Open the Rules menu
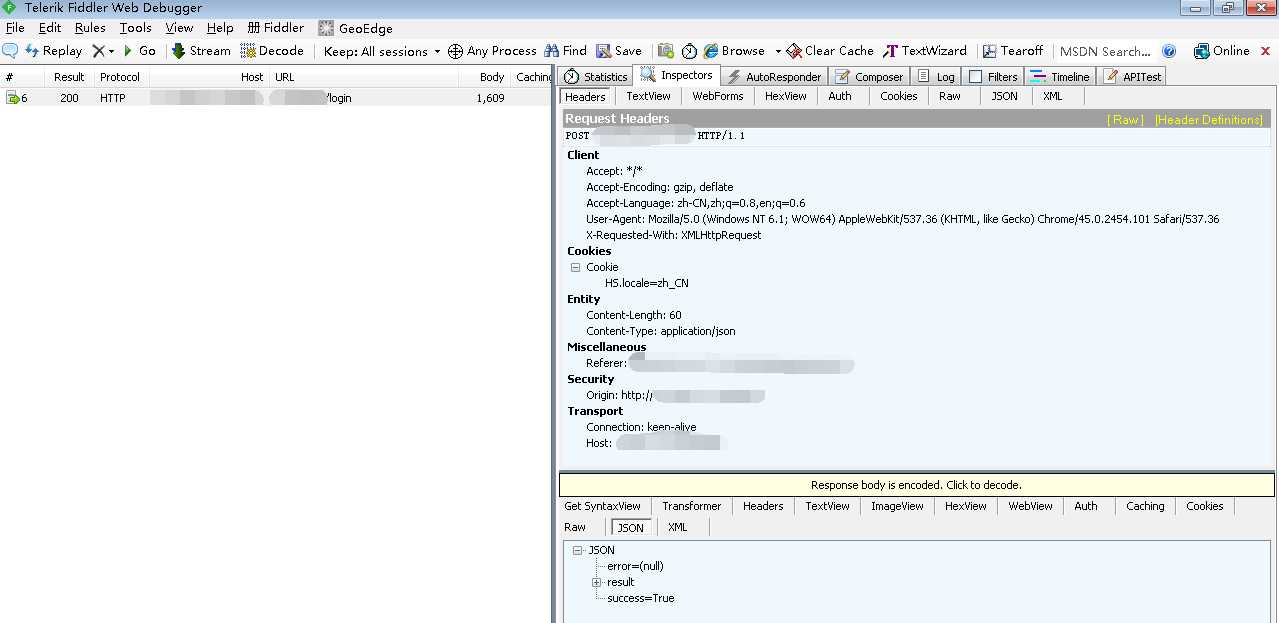This screenshot has width=1279, height=623. click(90, 28)
